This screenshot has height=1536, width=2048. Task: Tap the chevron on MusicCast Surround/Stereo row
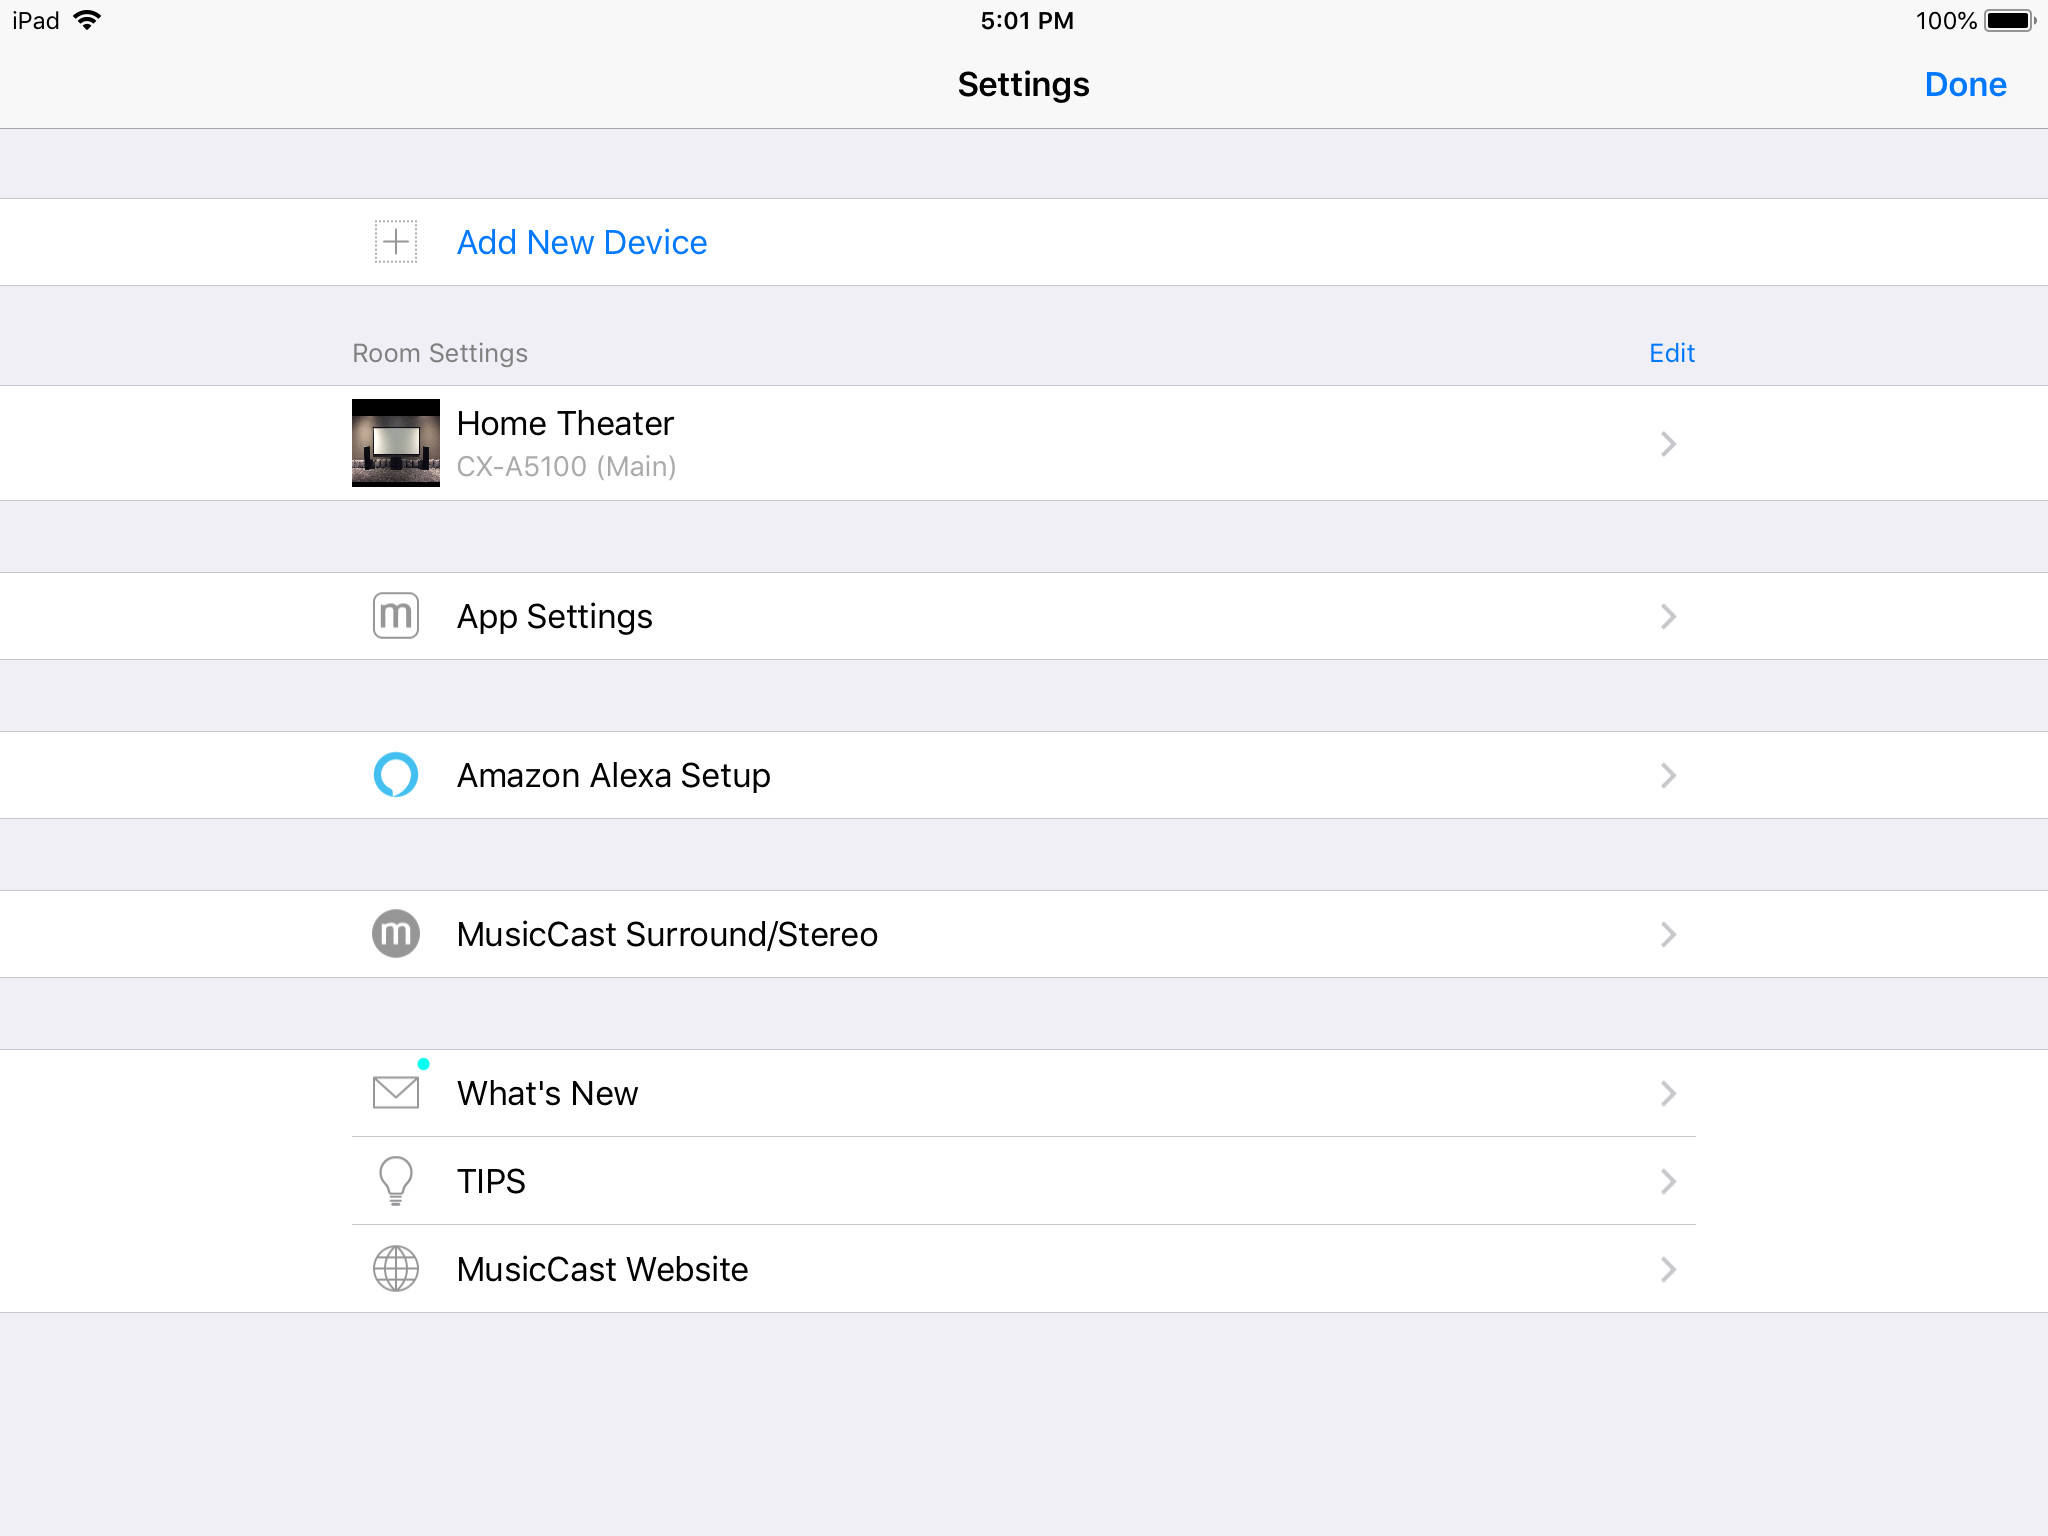tap(1668, 934)
